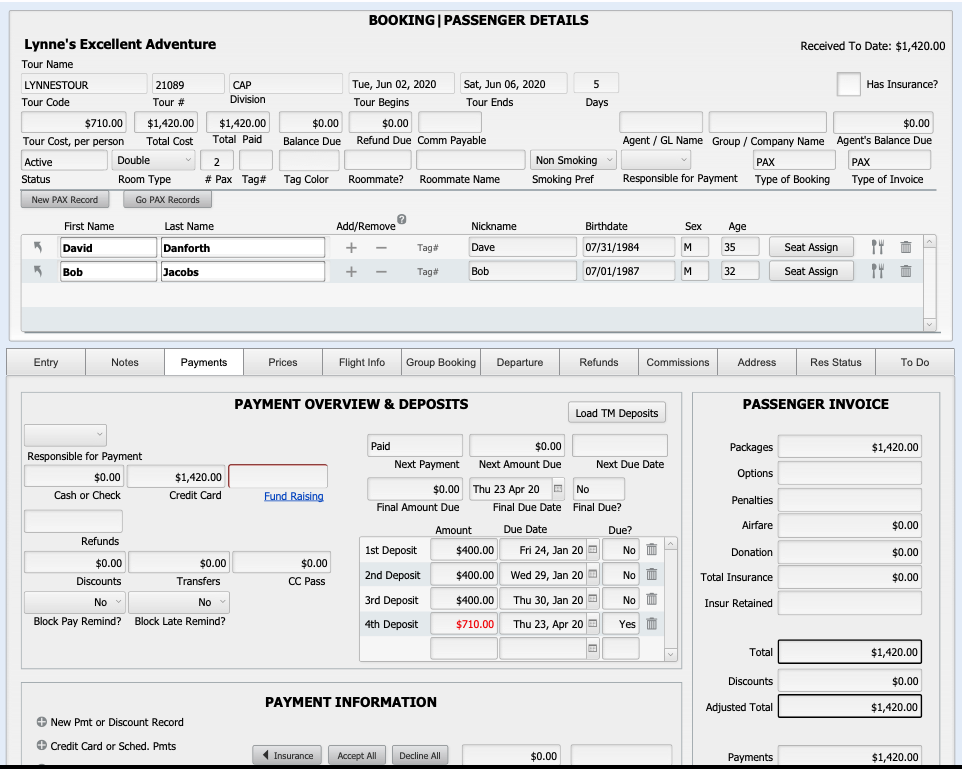Expand top Responsible for Payment dropdown
This screenshot has width=962, height=769.
[x=656, y=160]
